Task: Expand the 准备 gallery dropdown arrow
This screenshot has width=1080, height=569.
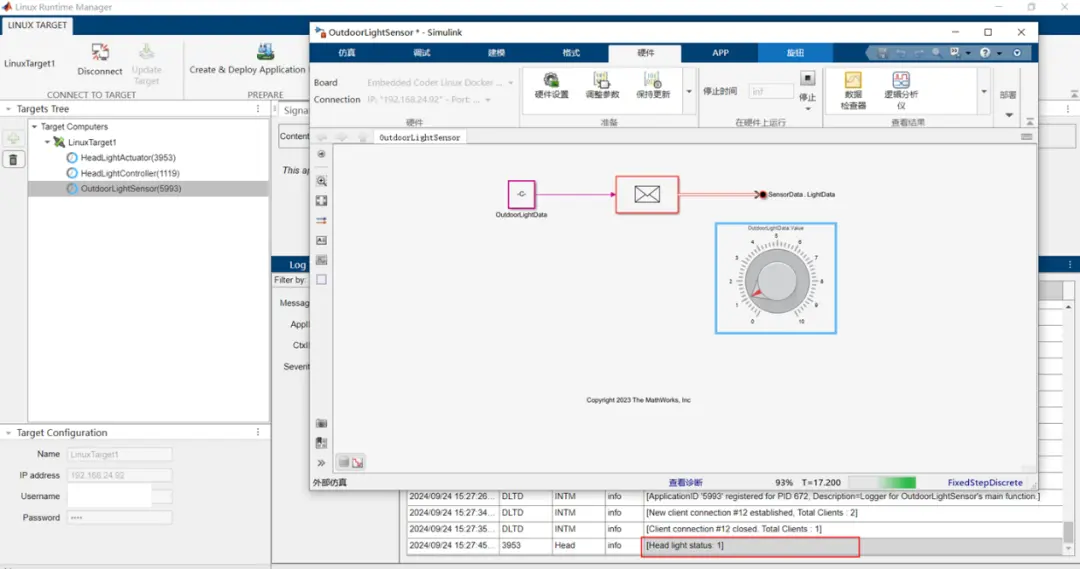Action: (689, 92)
